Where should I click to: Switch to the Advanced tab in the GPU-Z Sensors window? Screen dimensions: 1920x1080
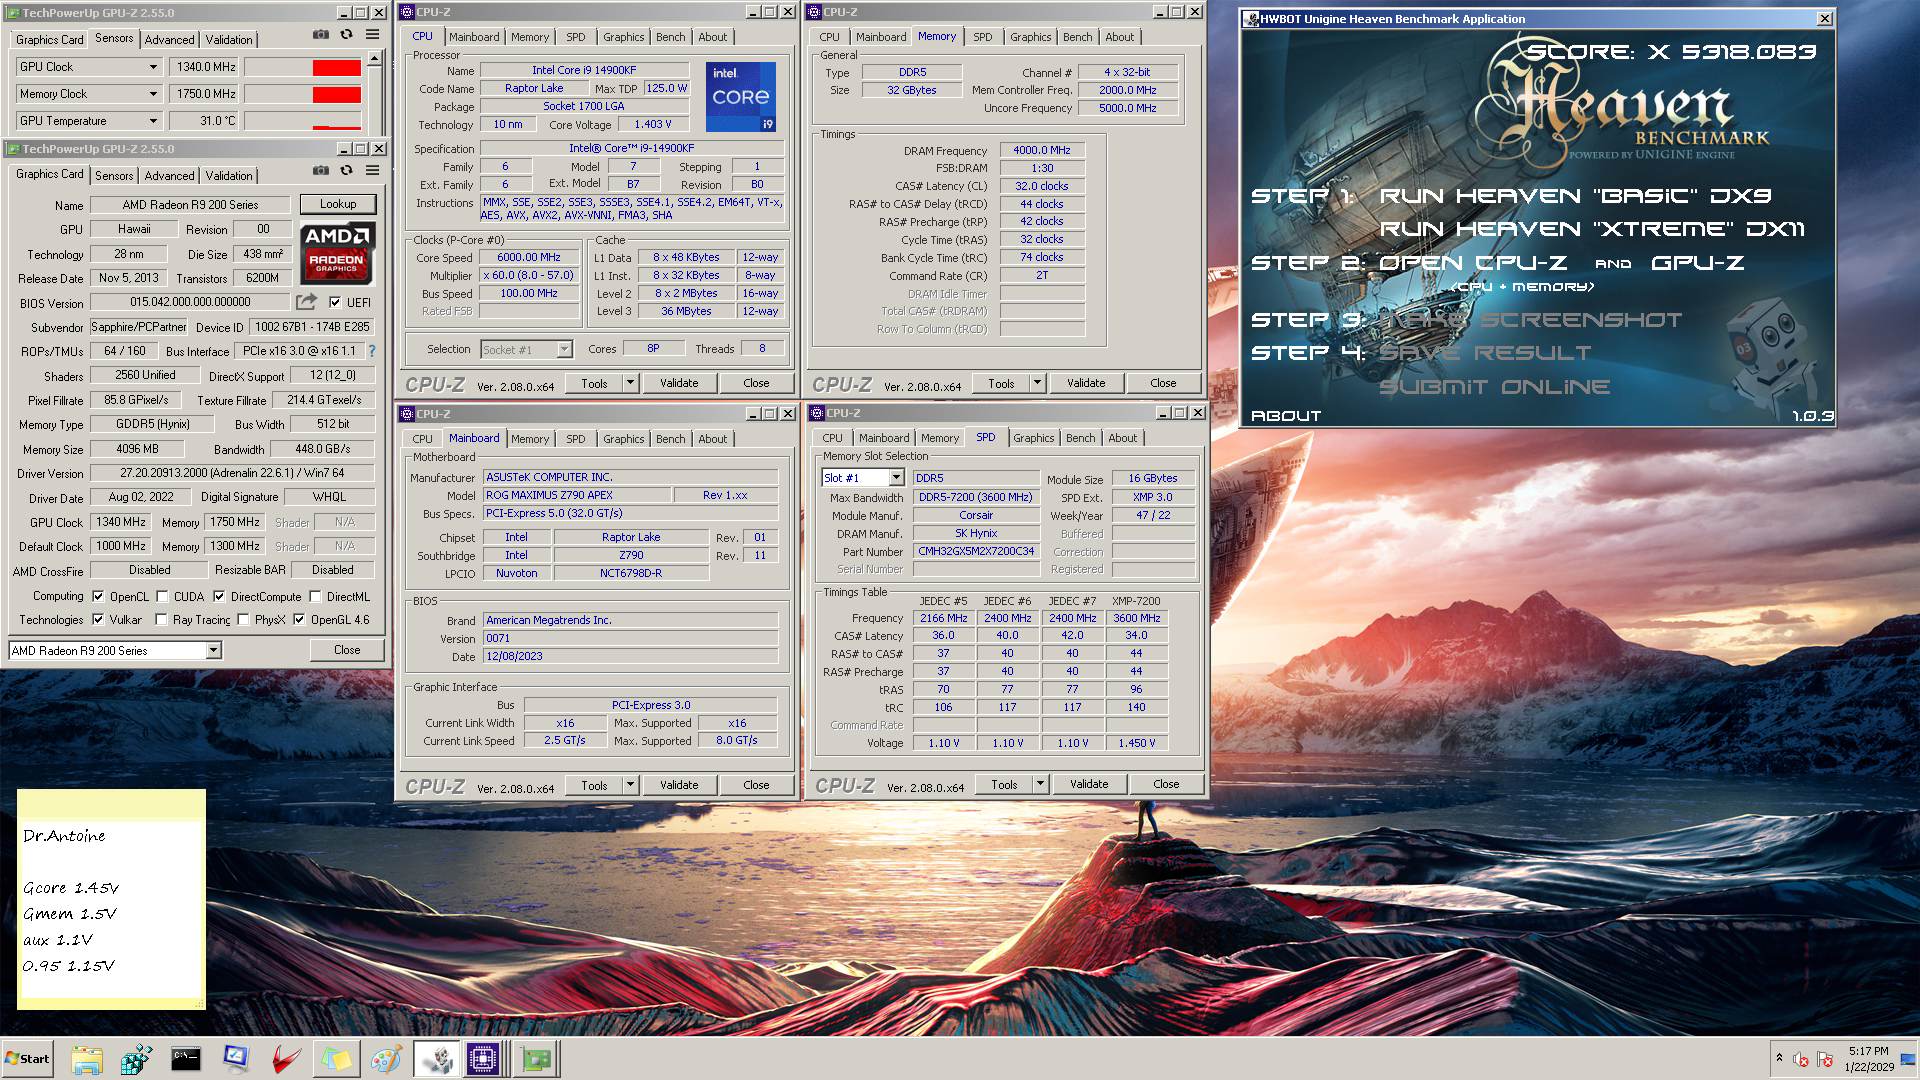point(169,39)
